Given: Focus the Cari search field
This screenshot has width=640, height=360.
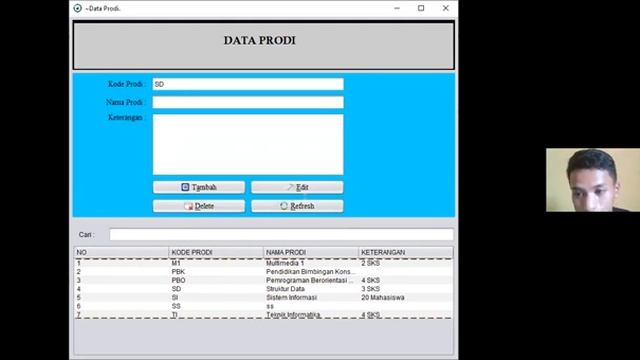Looking at the screenshot, I should click(281, 235).
